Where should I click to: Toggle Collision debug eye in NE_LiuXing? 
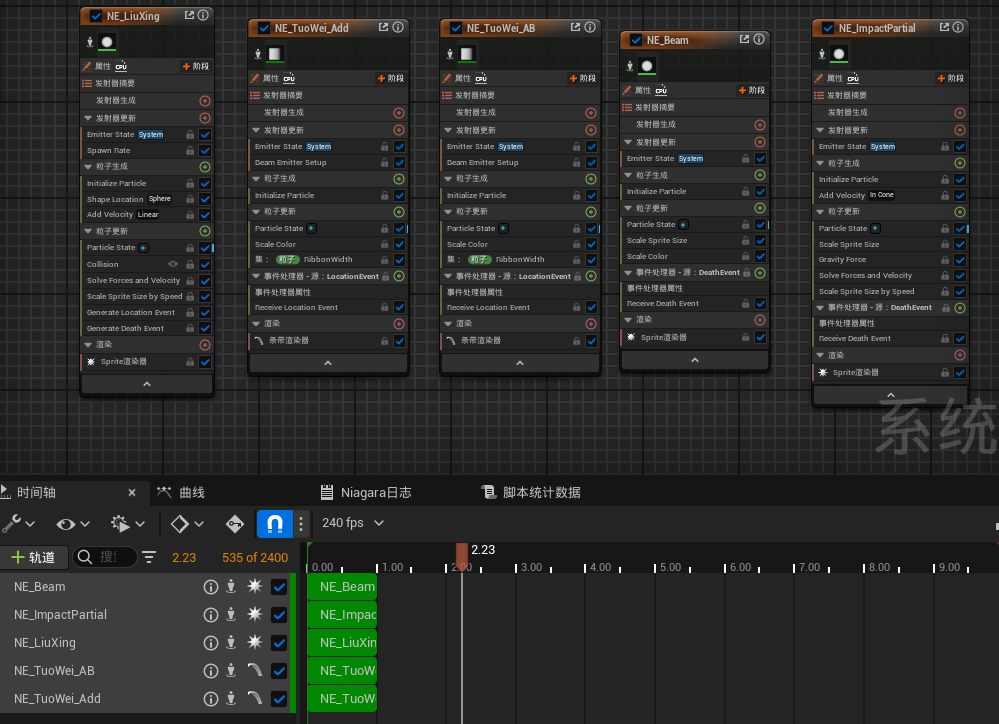point(173,264)
